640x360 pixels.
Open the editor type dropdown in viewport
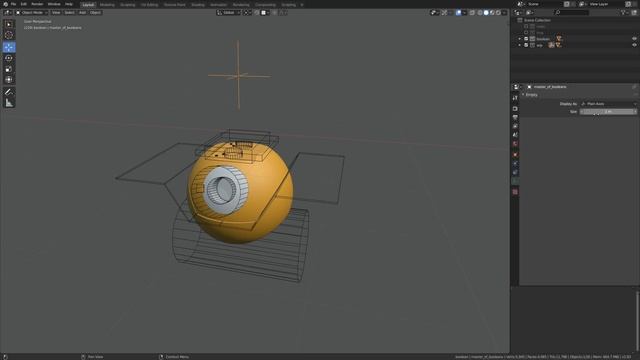point(7,13)
